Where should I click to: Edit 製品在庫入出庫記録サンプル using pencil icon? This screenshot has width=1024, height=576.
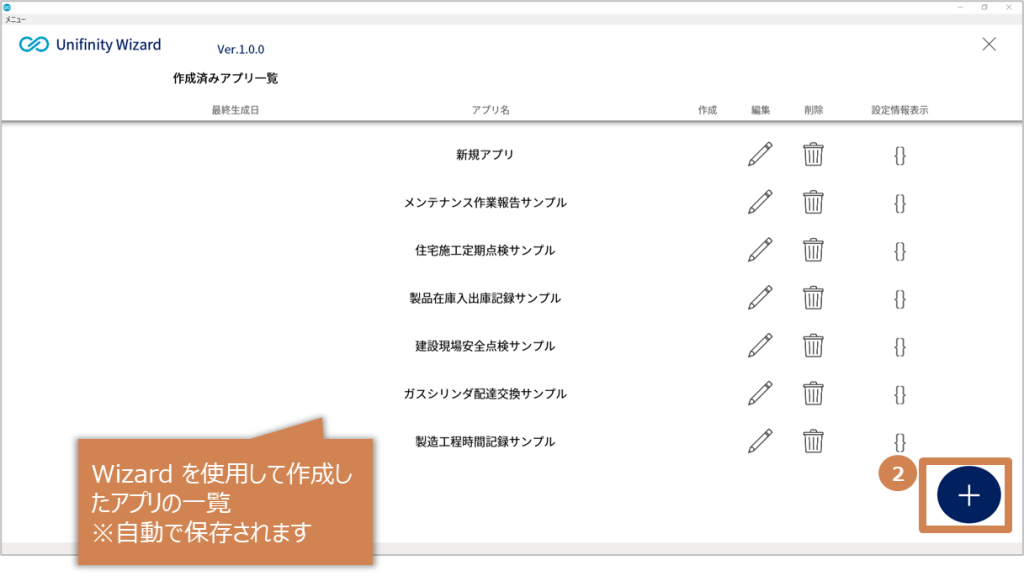tap(760, 298)
